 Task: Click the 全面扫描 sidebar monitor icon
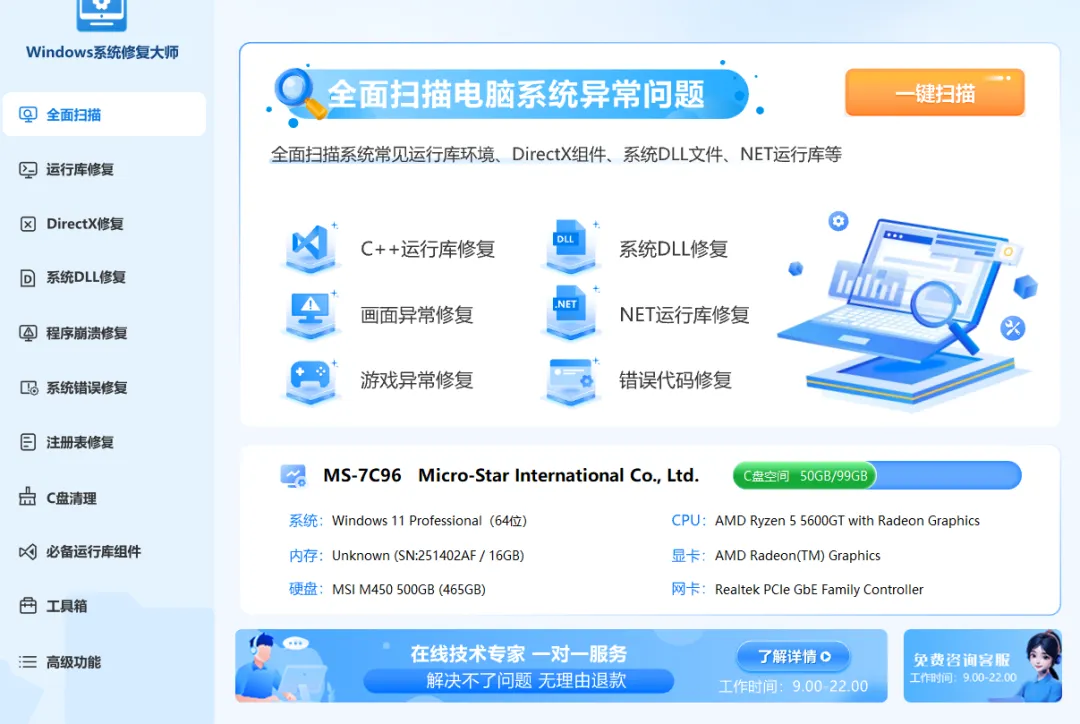pos(28,114)
